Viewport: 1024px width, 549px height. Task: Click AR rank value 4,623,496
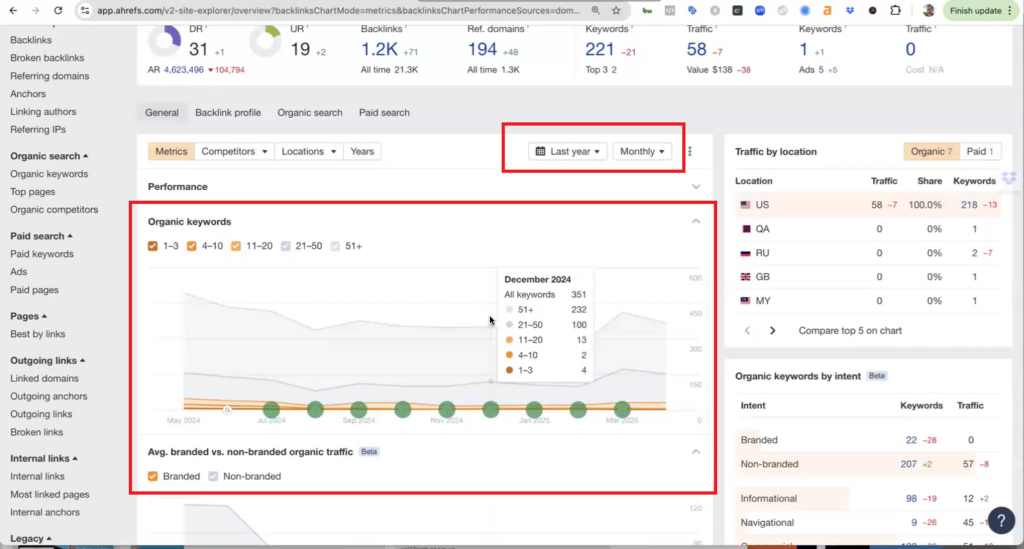(184, 70)
